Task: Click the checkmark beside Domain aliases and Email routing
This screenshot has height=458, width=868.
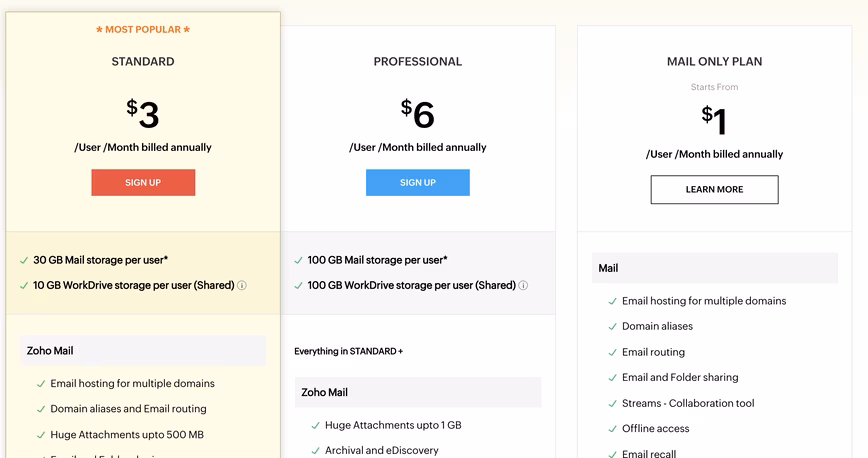Action: pos(41,409)
